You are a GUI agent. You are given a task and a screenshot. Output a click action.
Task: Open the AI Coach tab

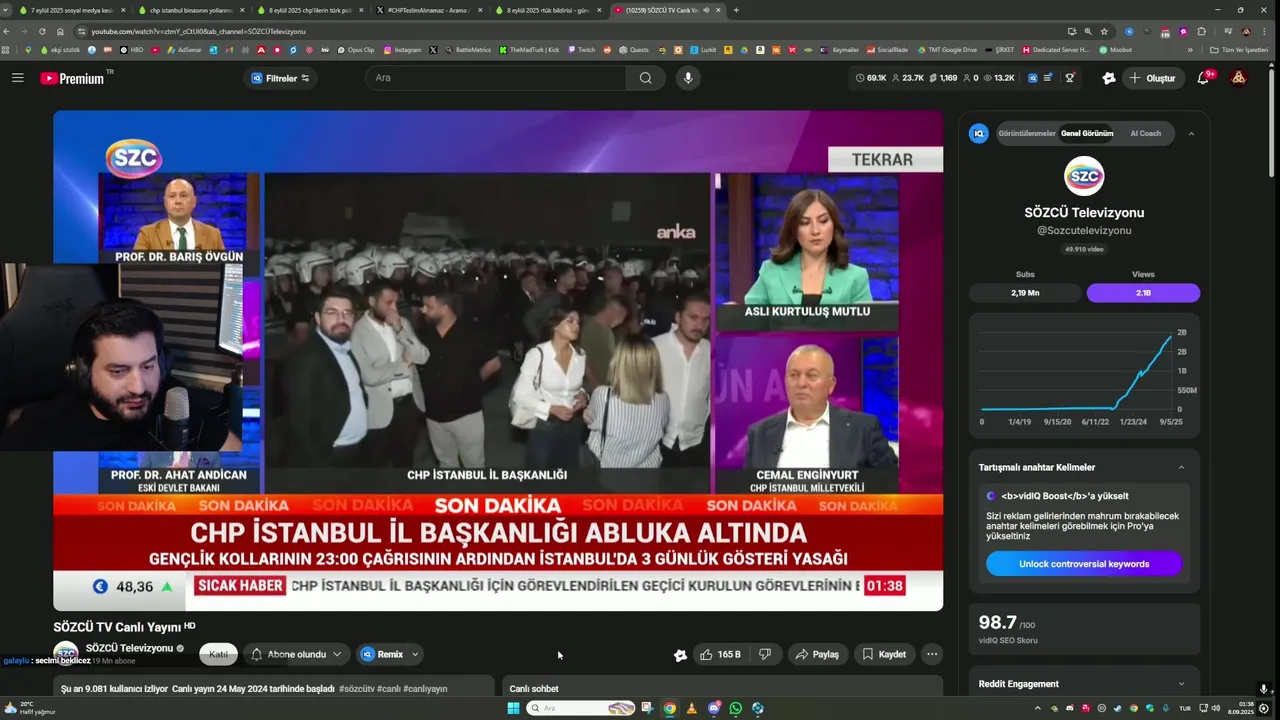tap(1146, 133)
